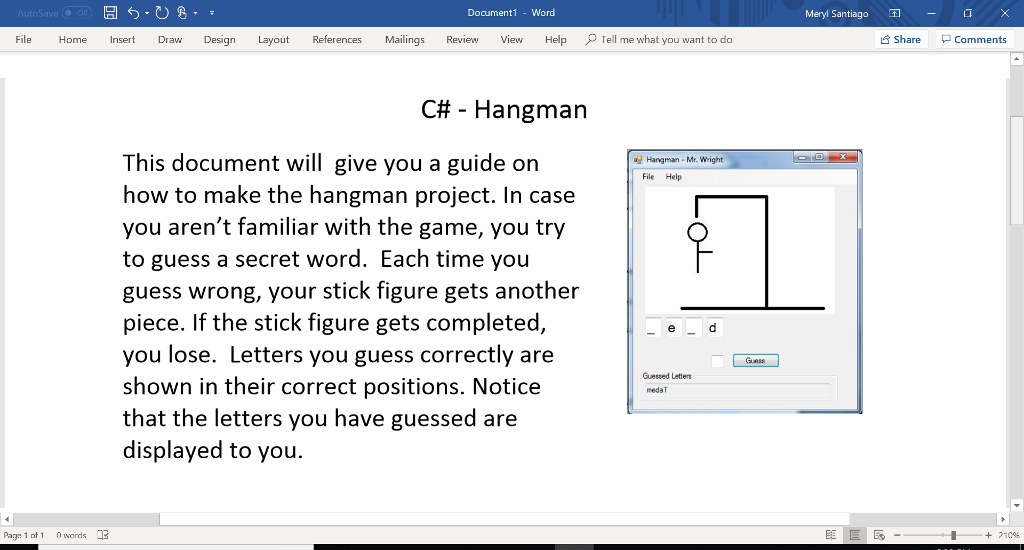Viewport: 1024px width, 550px height.
Task: Toggle the AutoSave switch
Action: coord(76,13)
